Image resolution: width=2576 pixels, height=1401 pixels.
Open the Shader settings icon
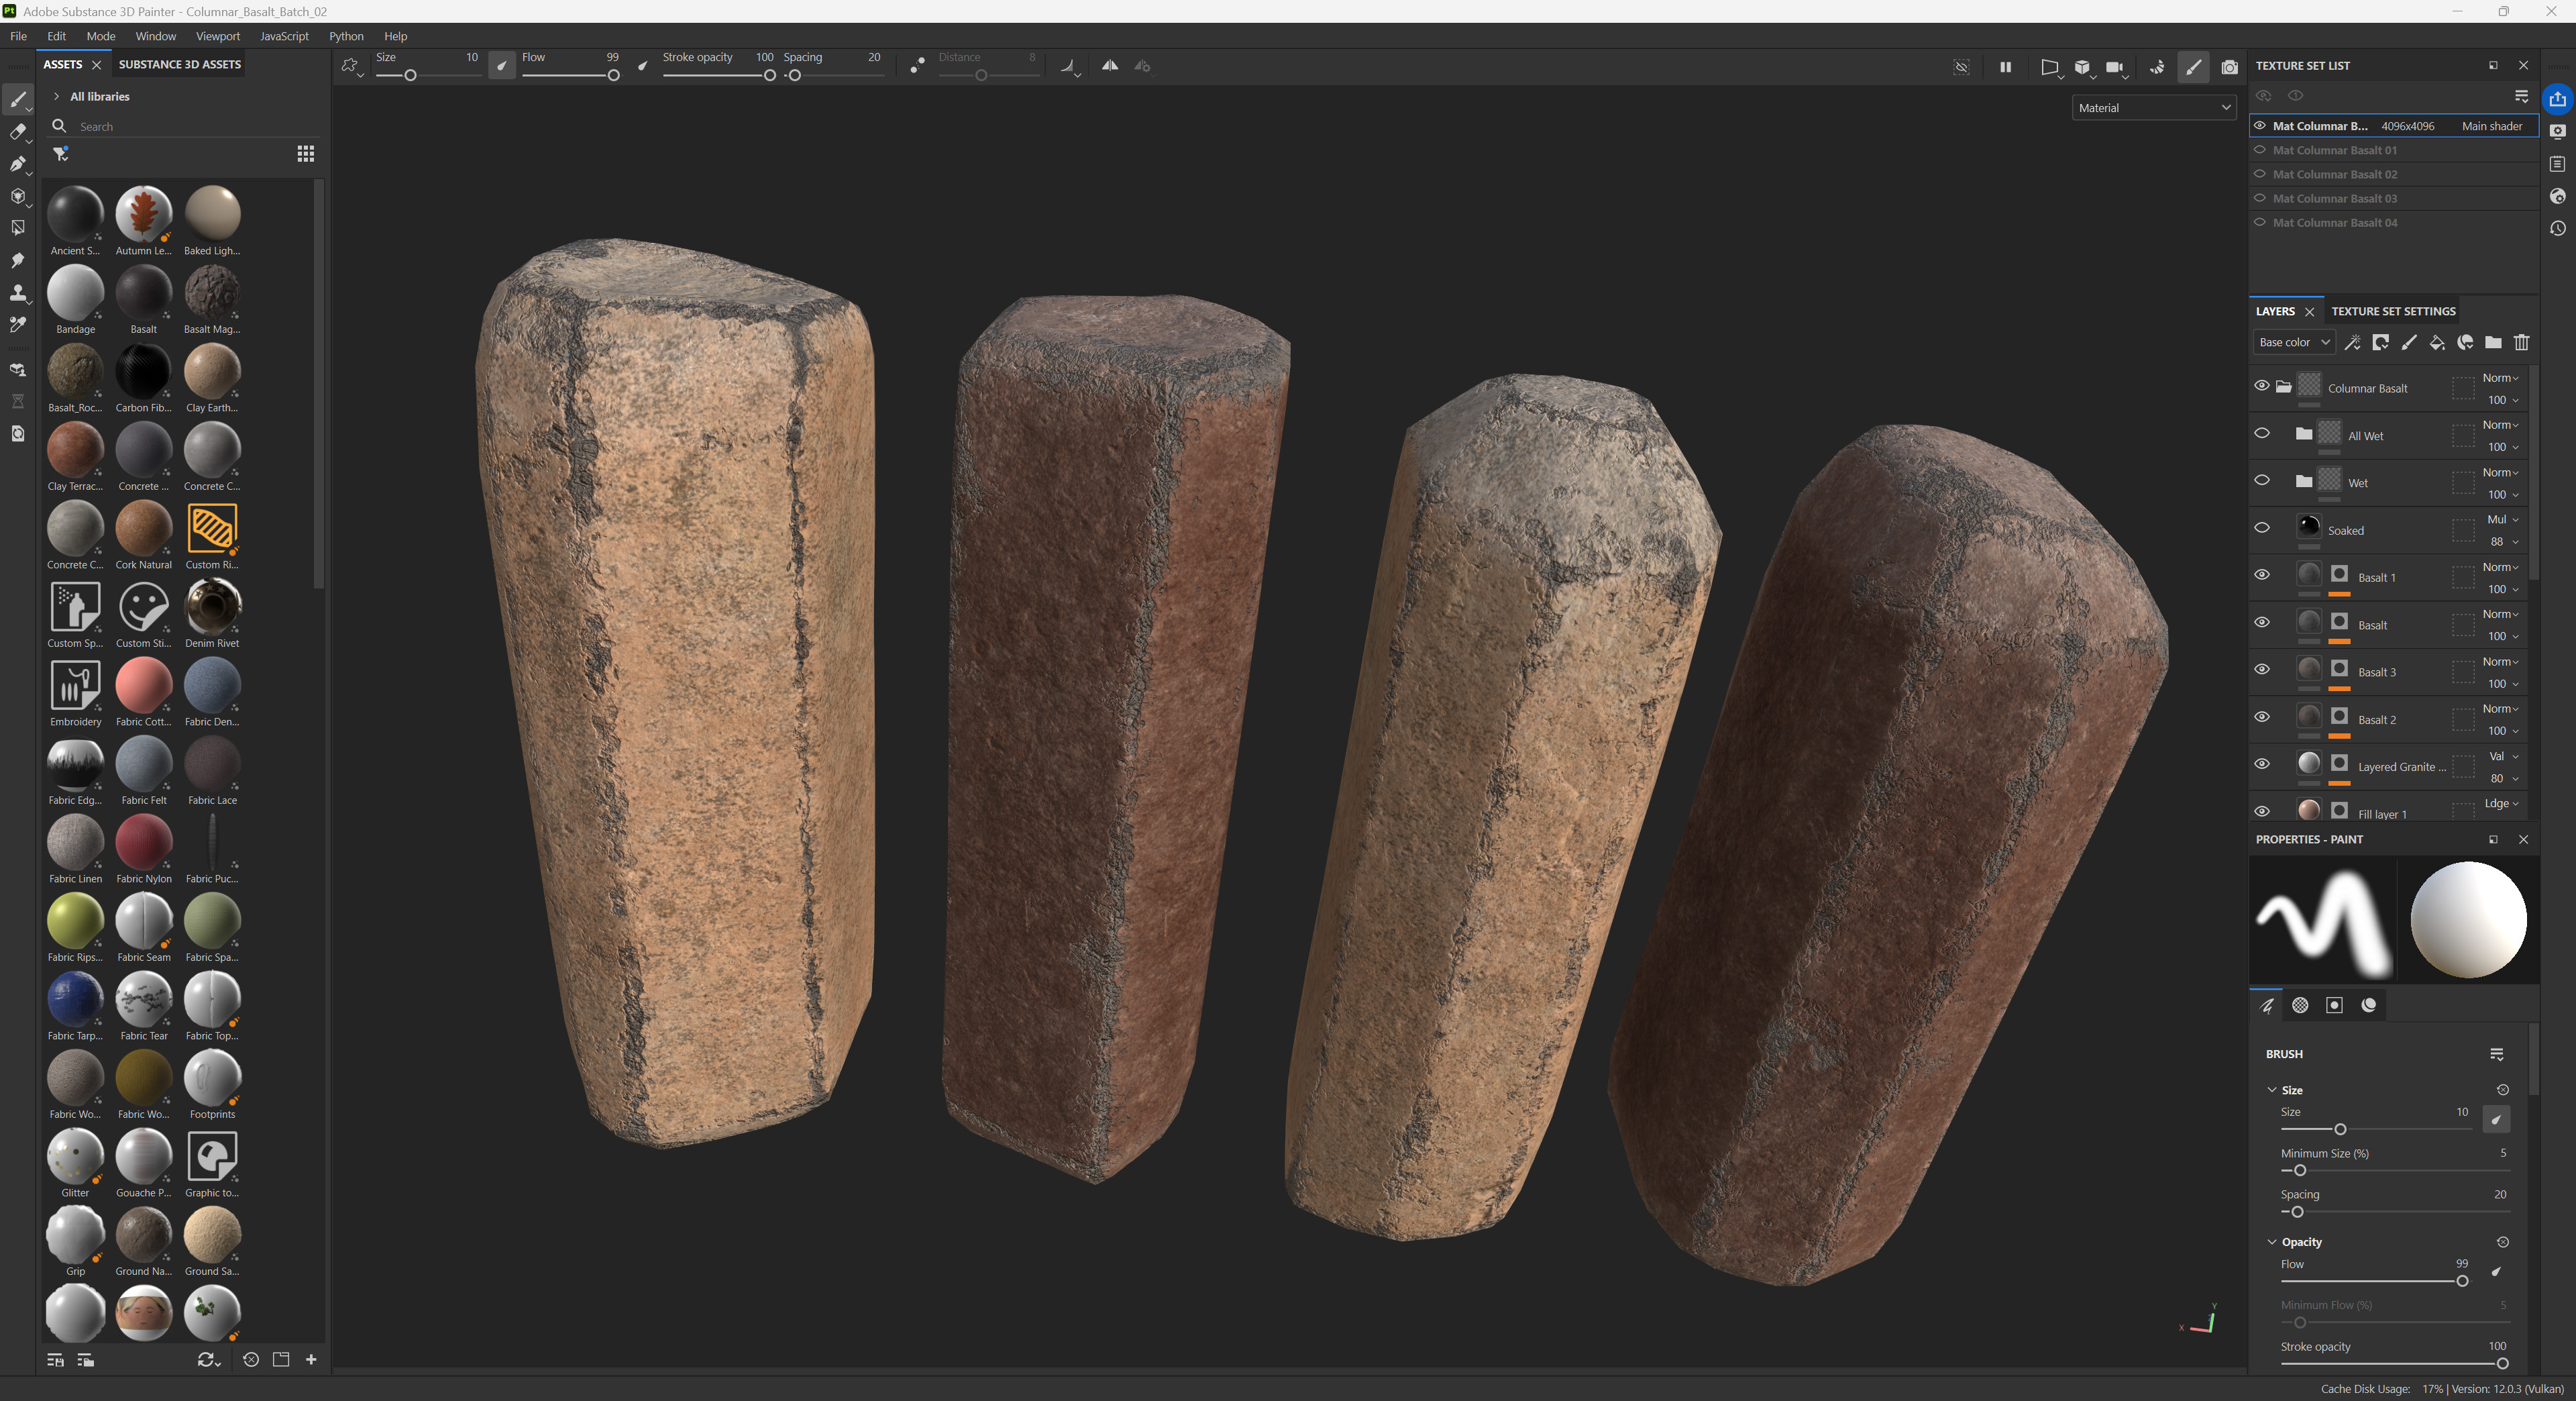coord(2557,196)
